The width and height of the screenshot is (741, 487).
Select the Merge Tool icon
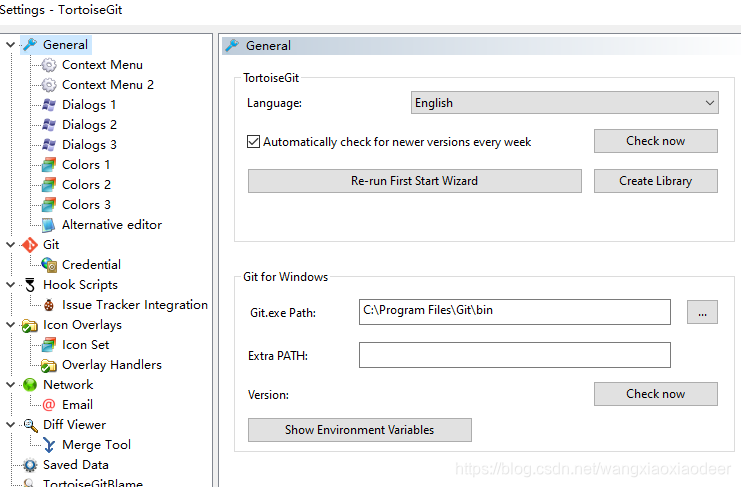pos(49,445)
